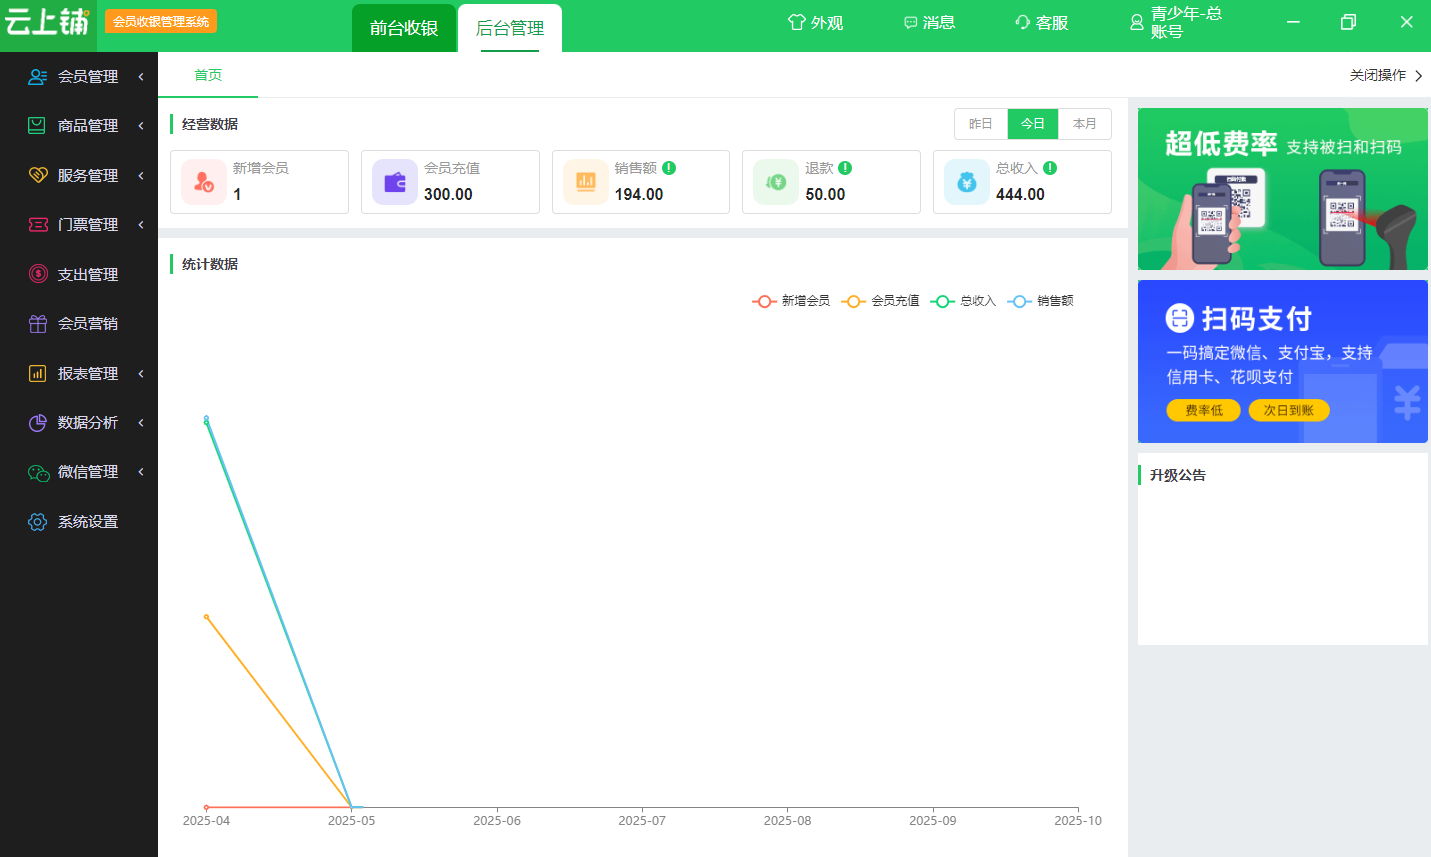Open the 扫码支付 promotional banner

click(1282, 361)
